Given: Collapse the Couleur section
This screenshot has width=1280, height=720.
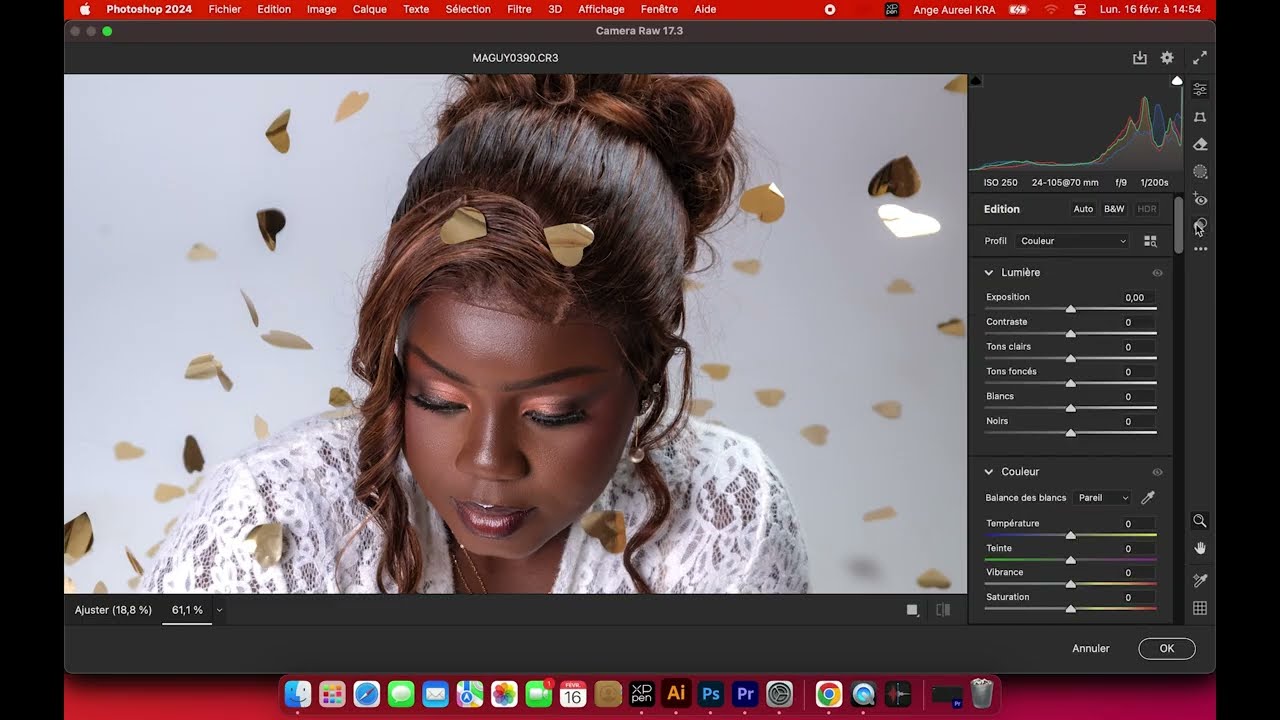Looking at the screenshot, I should (989, 471).
